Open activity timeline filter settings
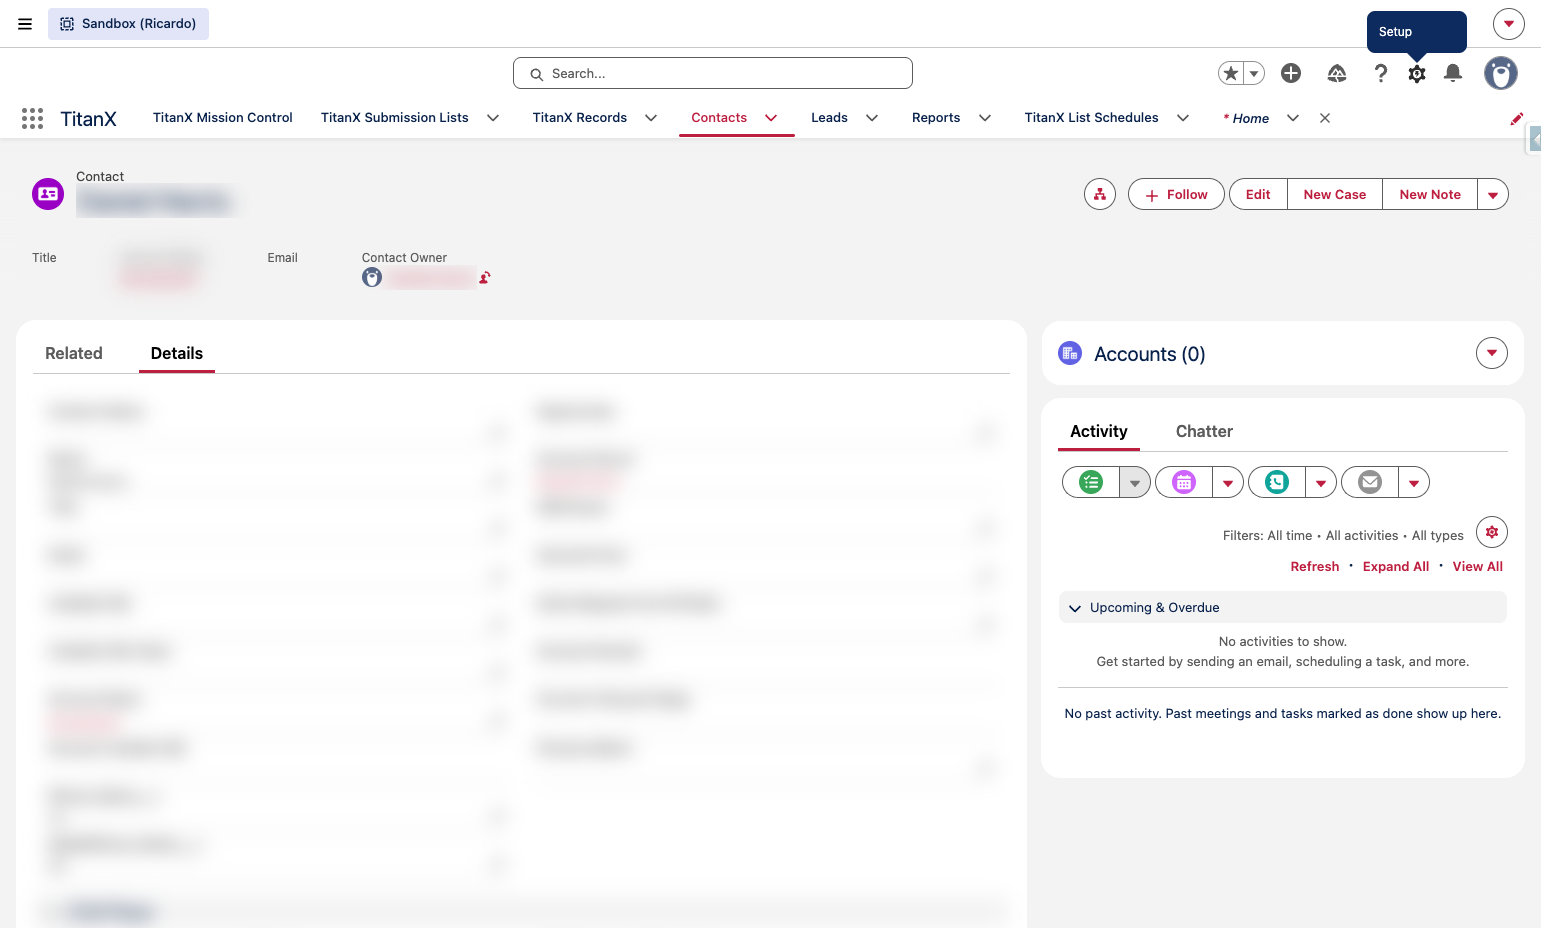1541x928 pixels. click(x=1492, y=532)
